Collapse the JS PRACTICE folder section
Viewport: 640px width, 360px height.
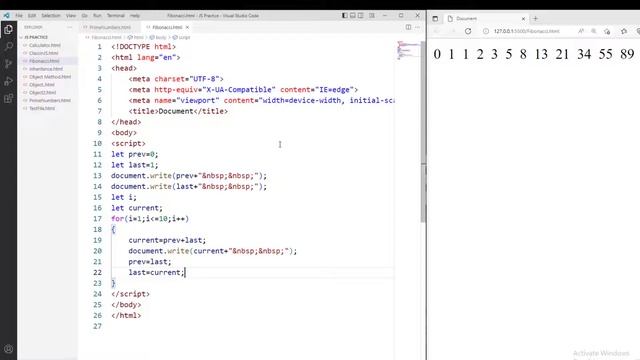36,37
